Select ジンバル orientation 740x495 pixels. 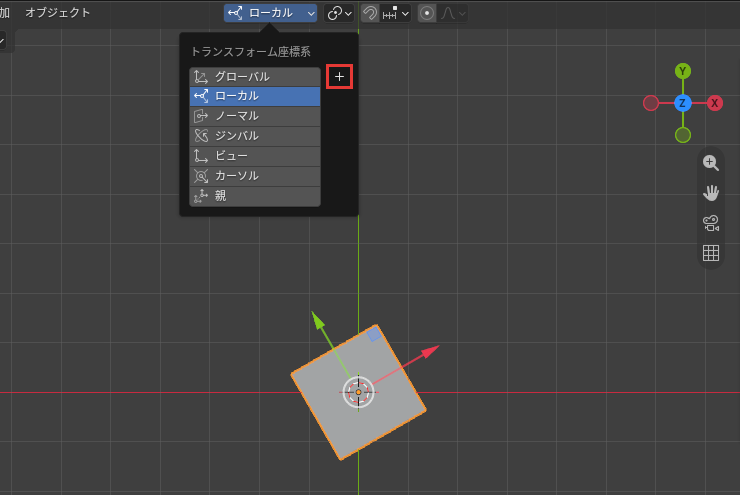coord(255,136)
